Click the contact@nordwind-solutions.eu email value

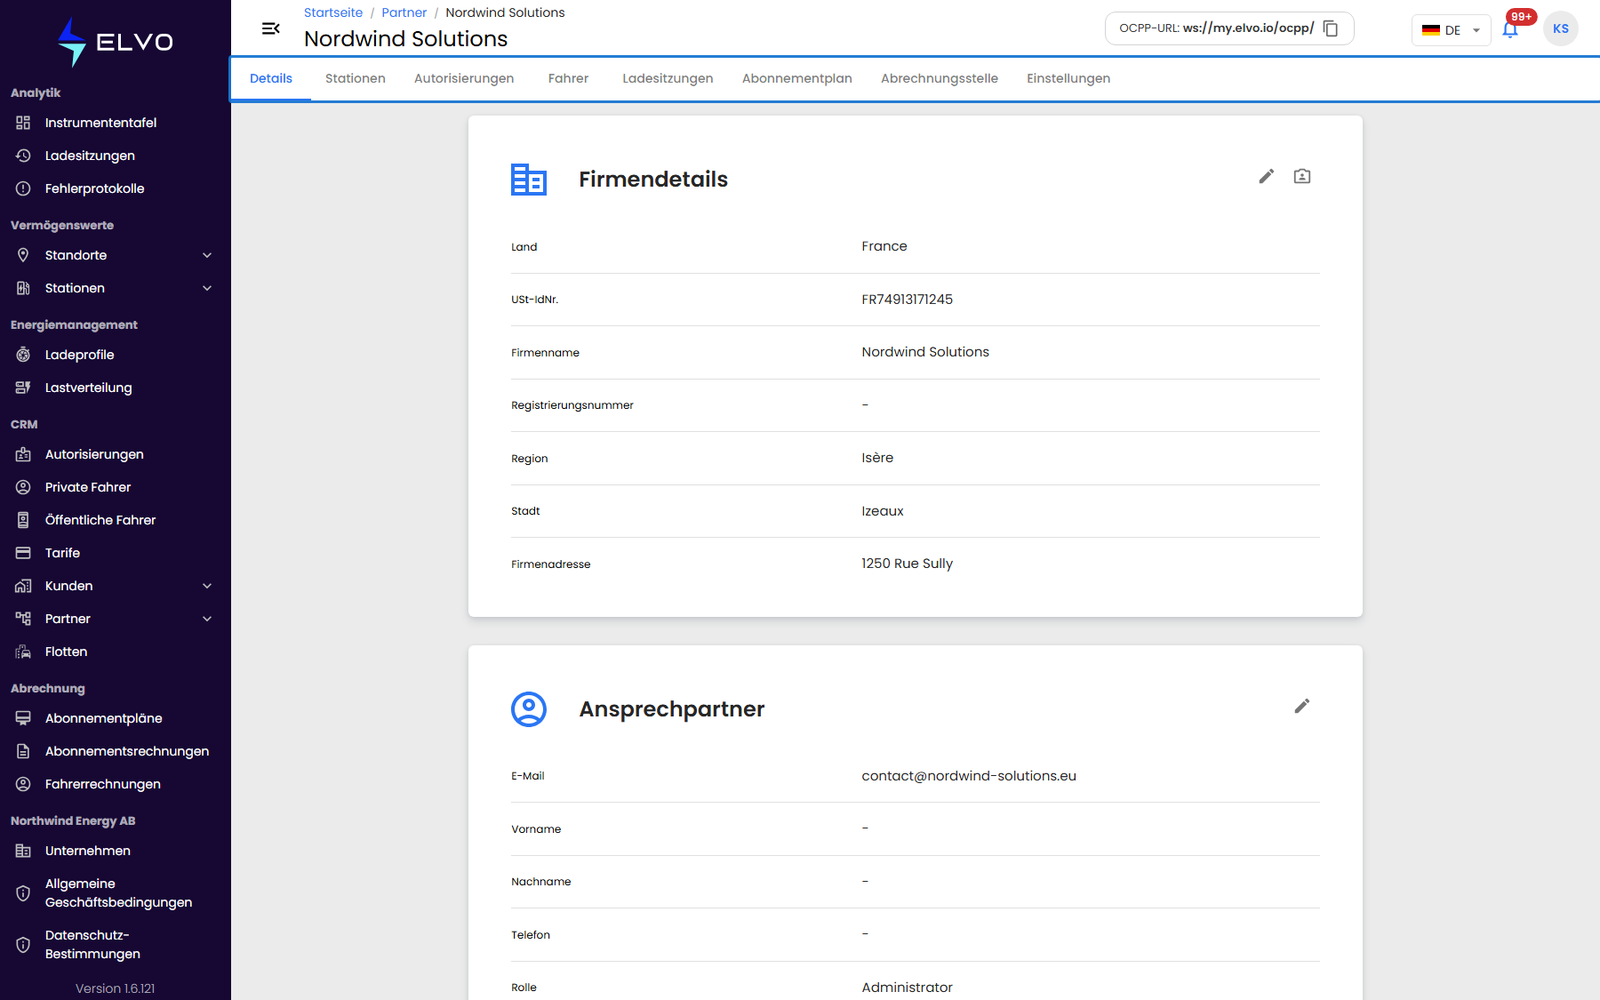[x=969, y=776]
